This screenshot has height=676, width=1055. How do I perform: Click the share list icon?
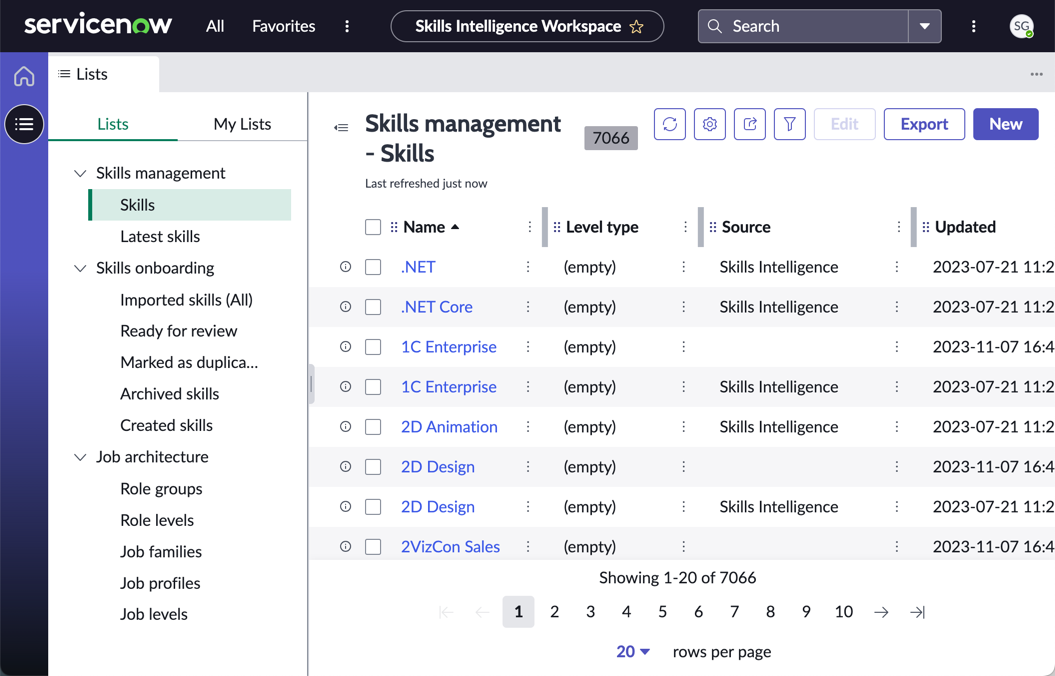coord(750,124)
